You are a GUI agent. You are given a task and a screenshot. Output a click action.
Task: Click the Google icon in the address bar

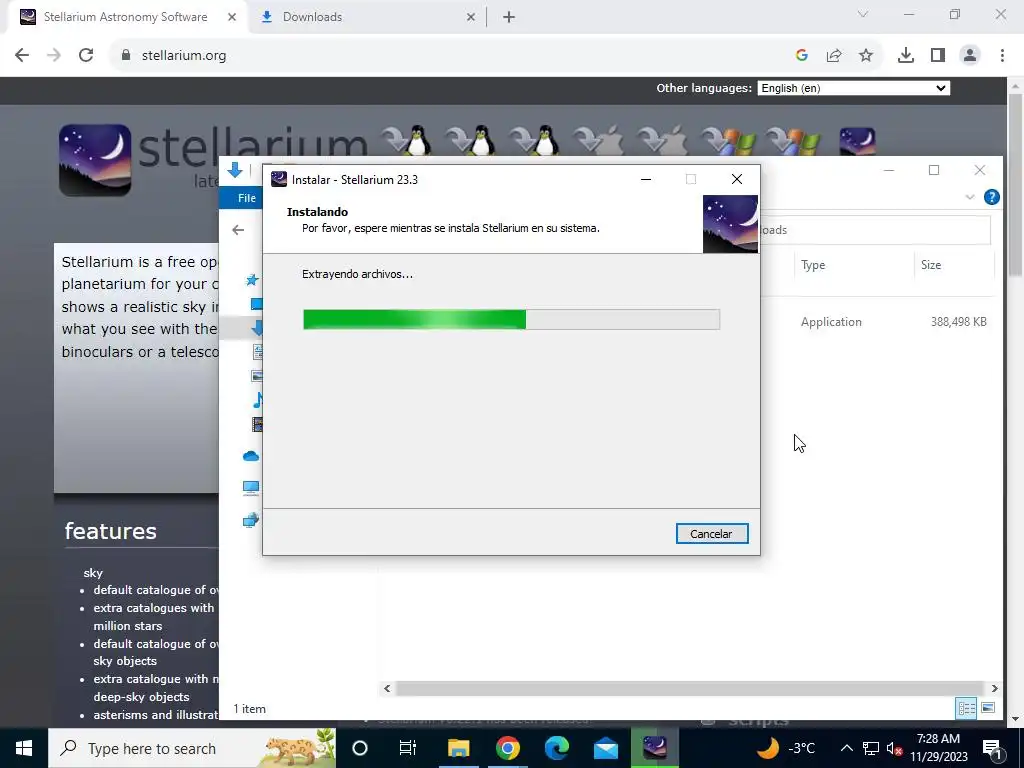[x=801, y=56]
